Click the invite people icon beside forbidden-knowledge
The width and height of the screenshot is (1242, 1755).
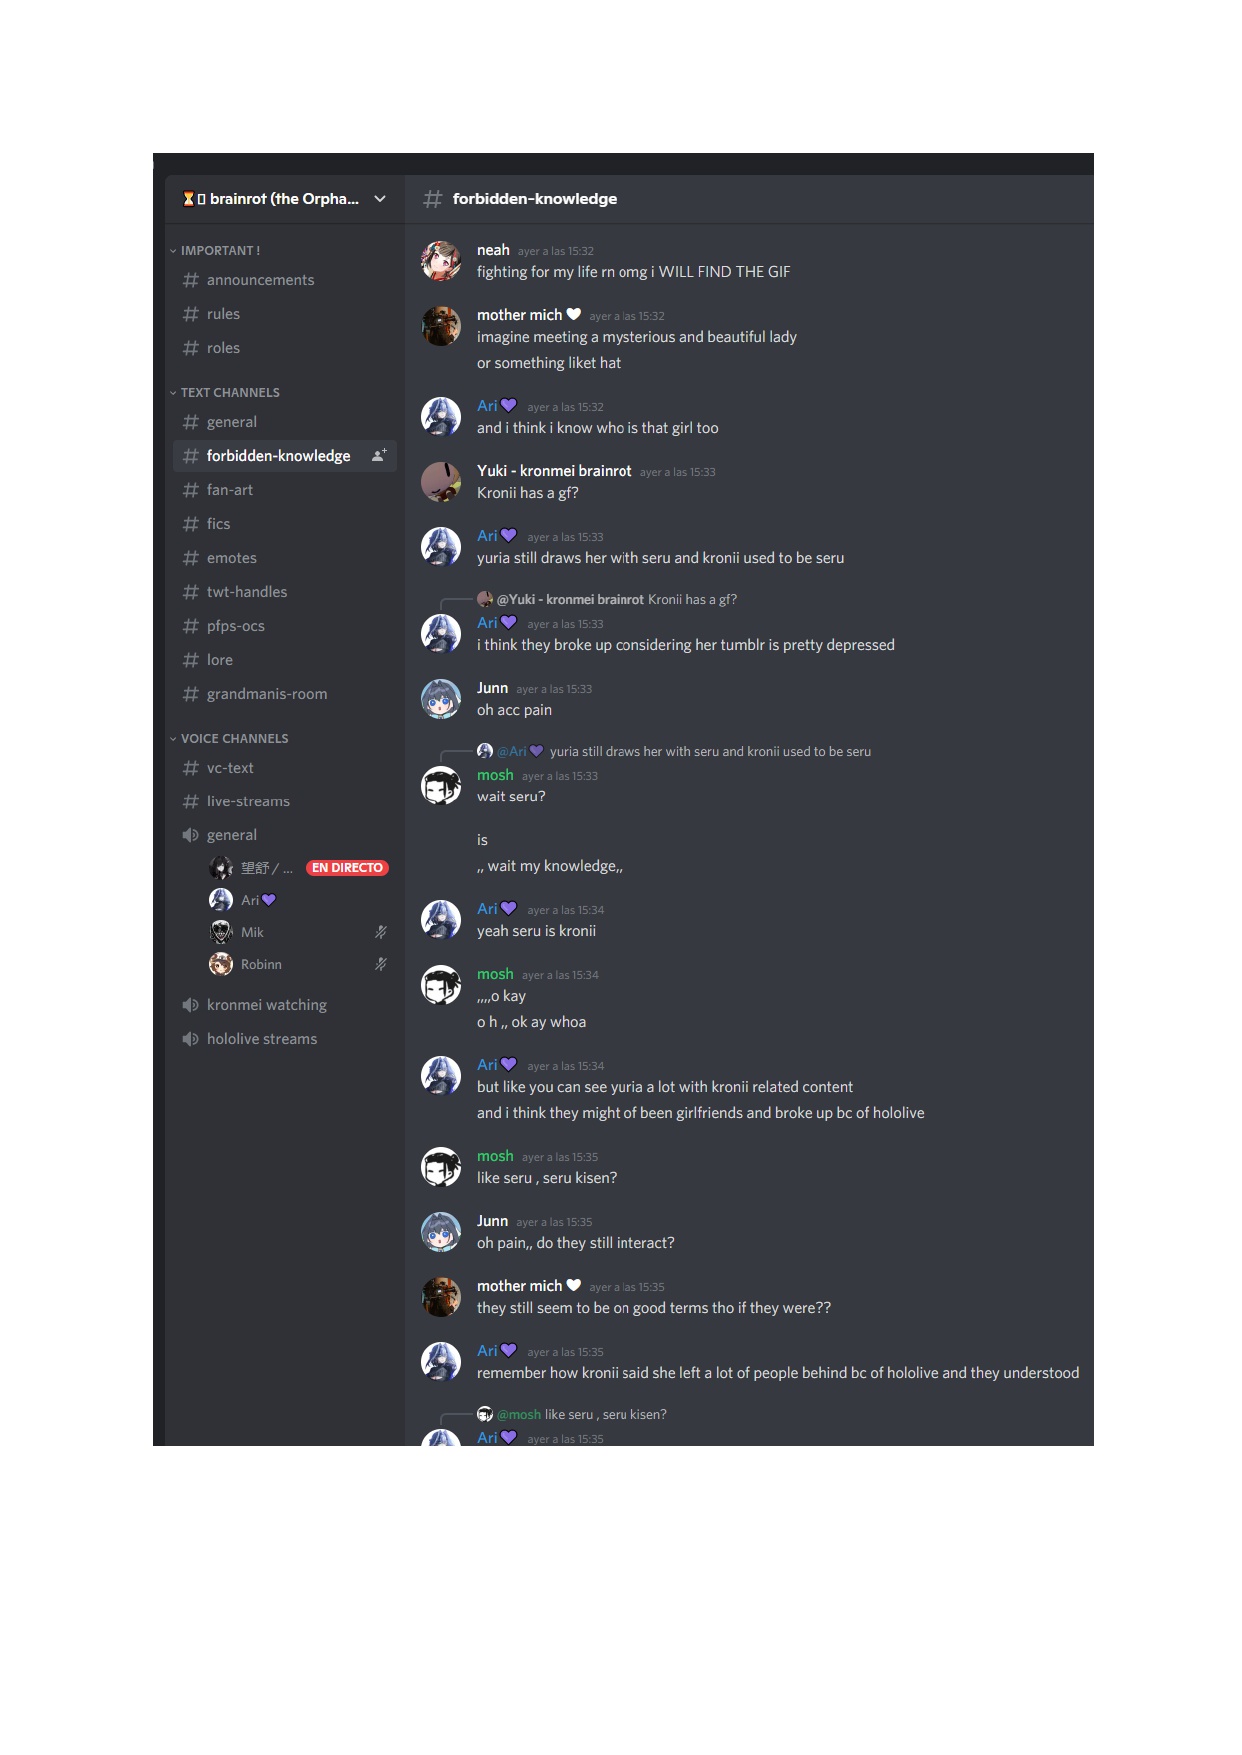click(x=379, y=456)
